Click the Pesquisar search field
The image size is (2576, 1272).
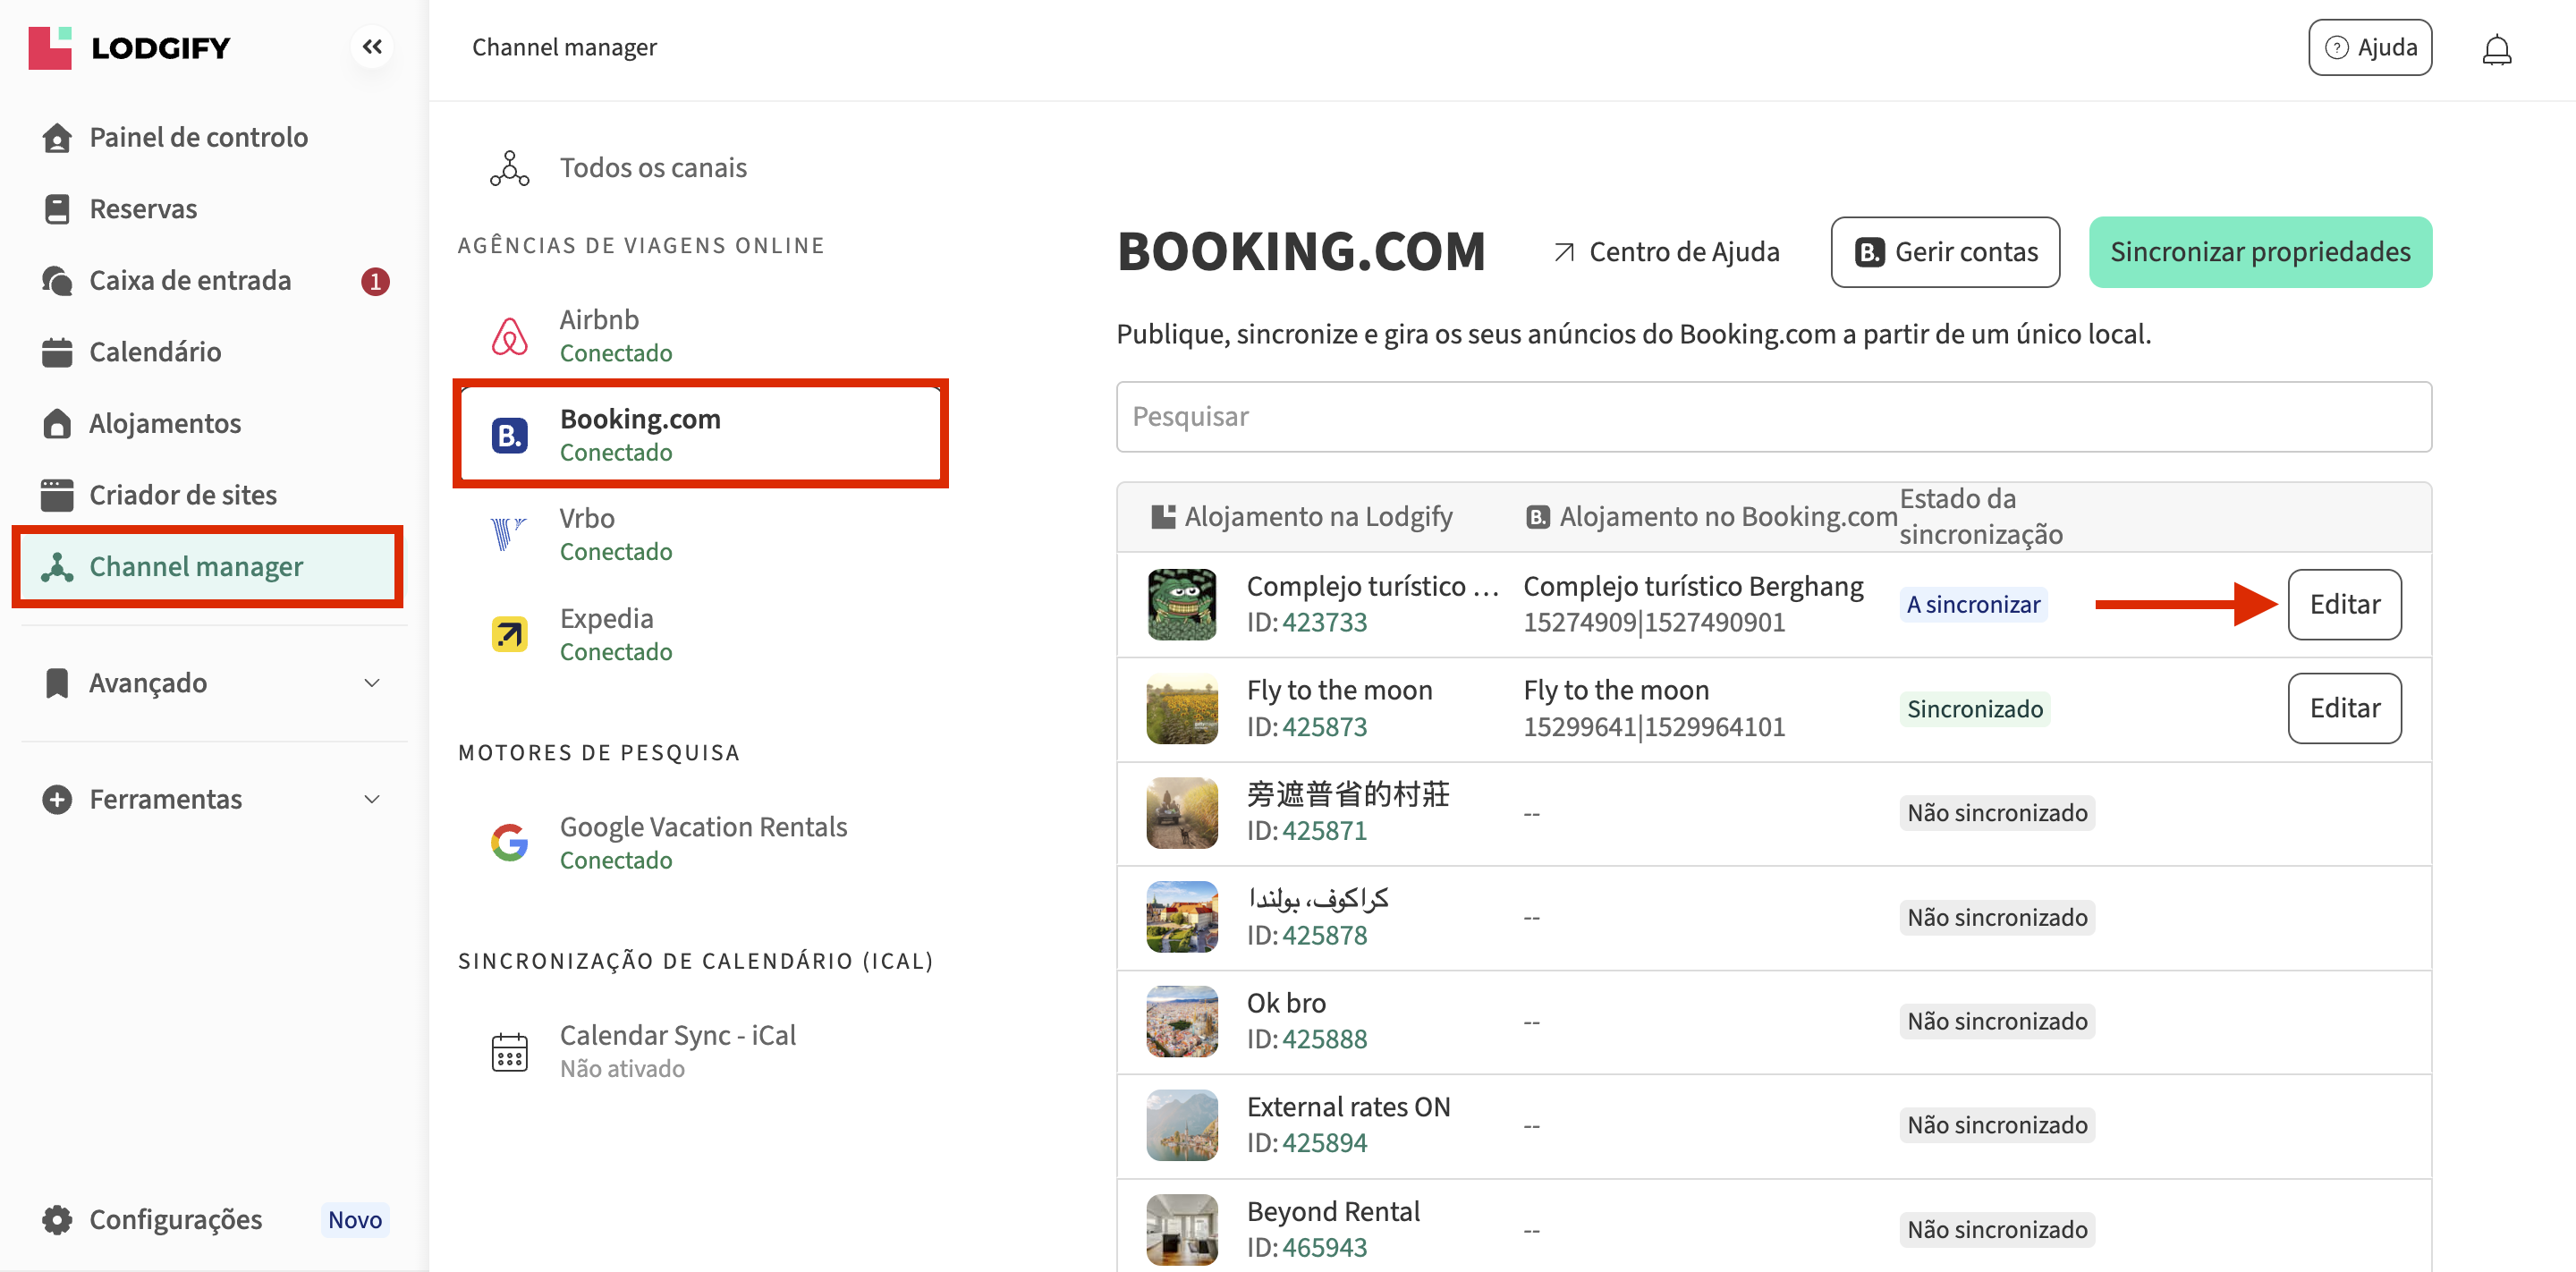tap(1773, 417)
